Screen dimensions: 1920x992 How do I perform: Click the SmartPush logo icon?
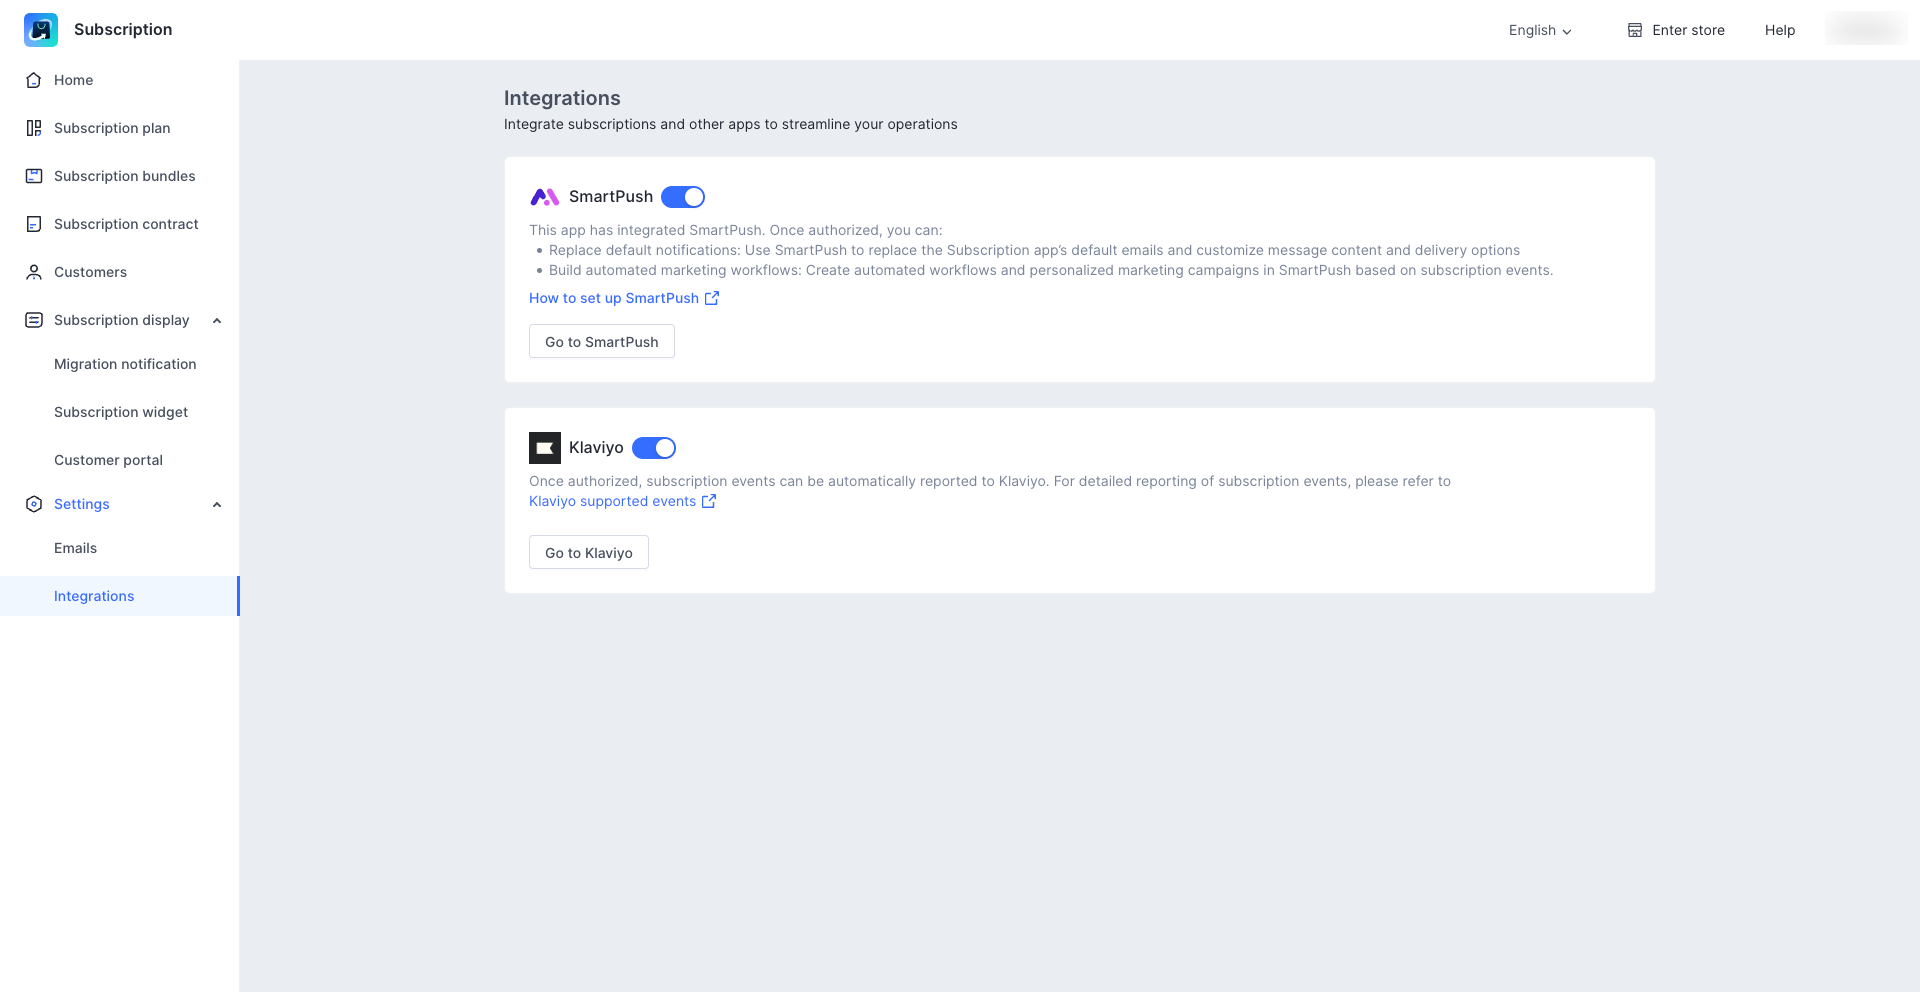(545, 197)
